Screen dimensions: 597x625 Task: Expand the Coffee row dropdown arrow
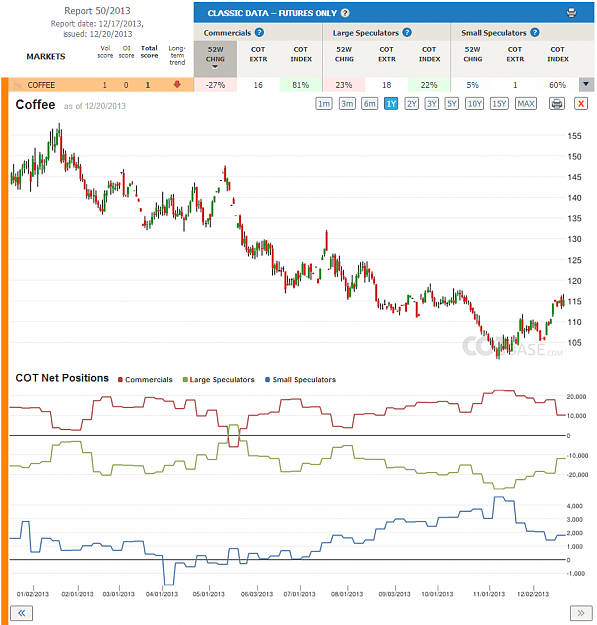[585, 84]
